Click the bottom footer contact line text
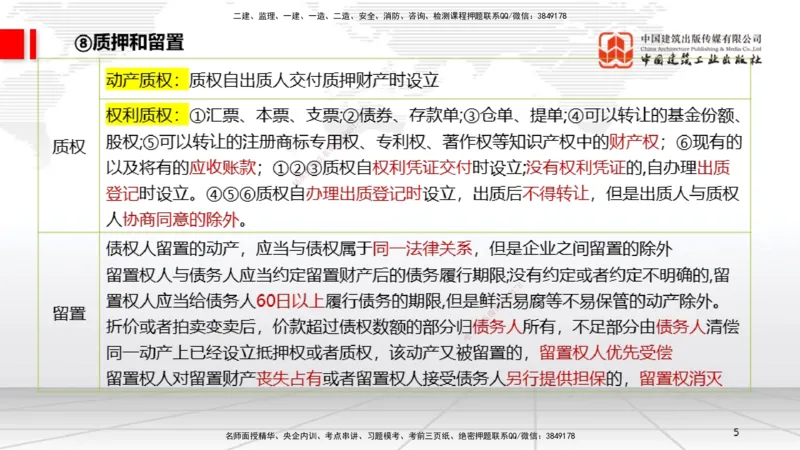 pos(400,436)
